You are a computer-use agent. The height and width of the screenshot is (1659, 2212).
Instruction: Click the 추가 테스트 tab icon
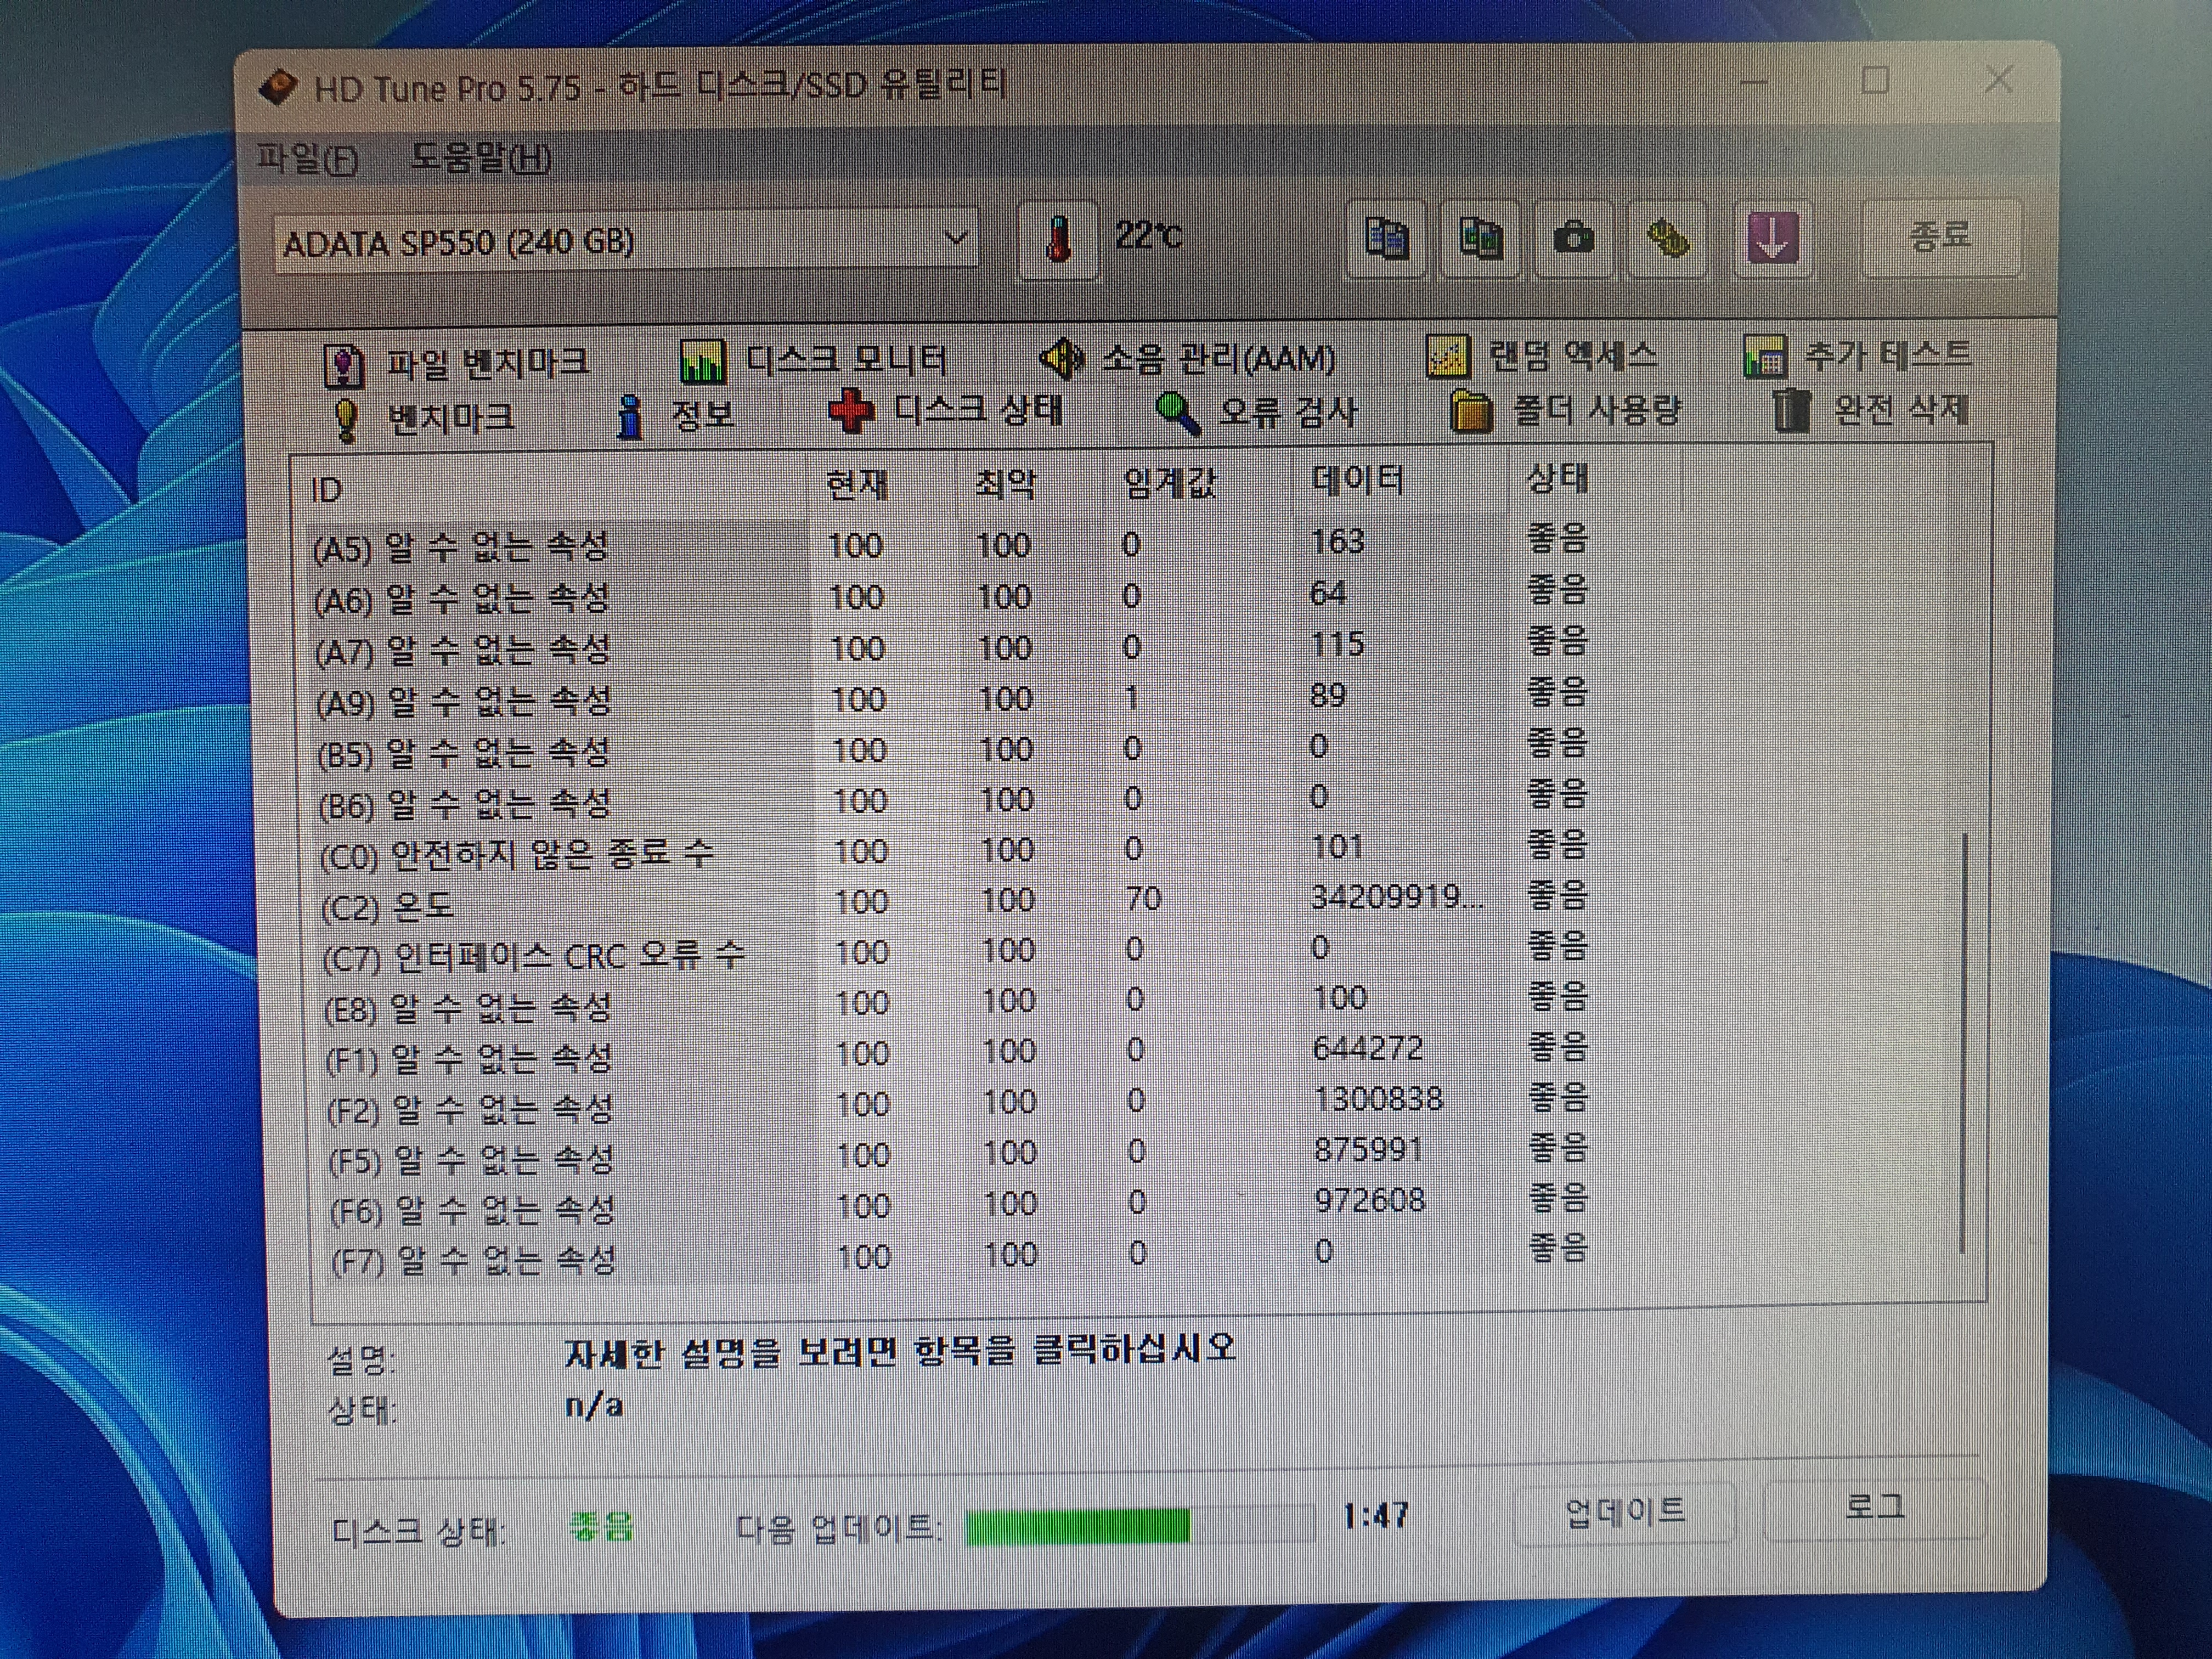coord(1765,356)
